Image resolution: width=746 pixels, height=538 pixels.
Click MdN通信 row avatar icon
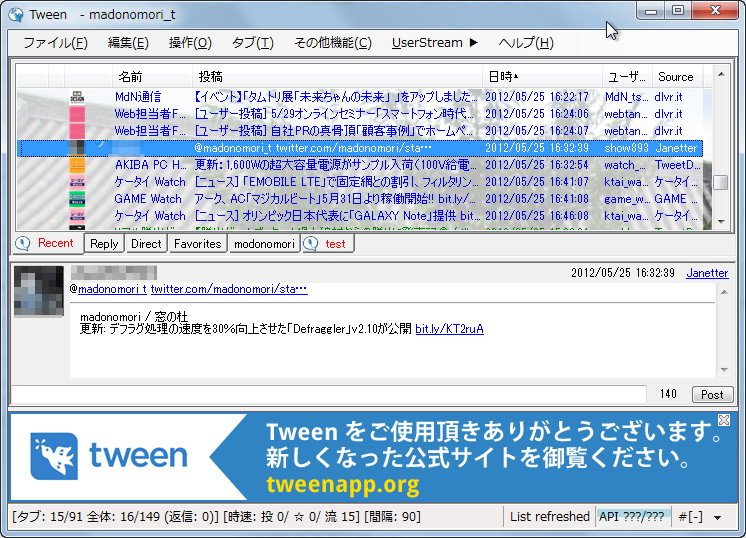(77, 97)
